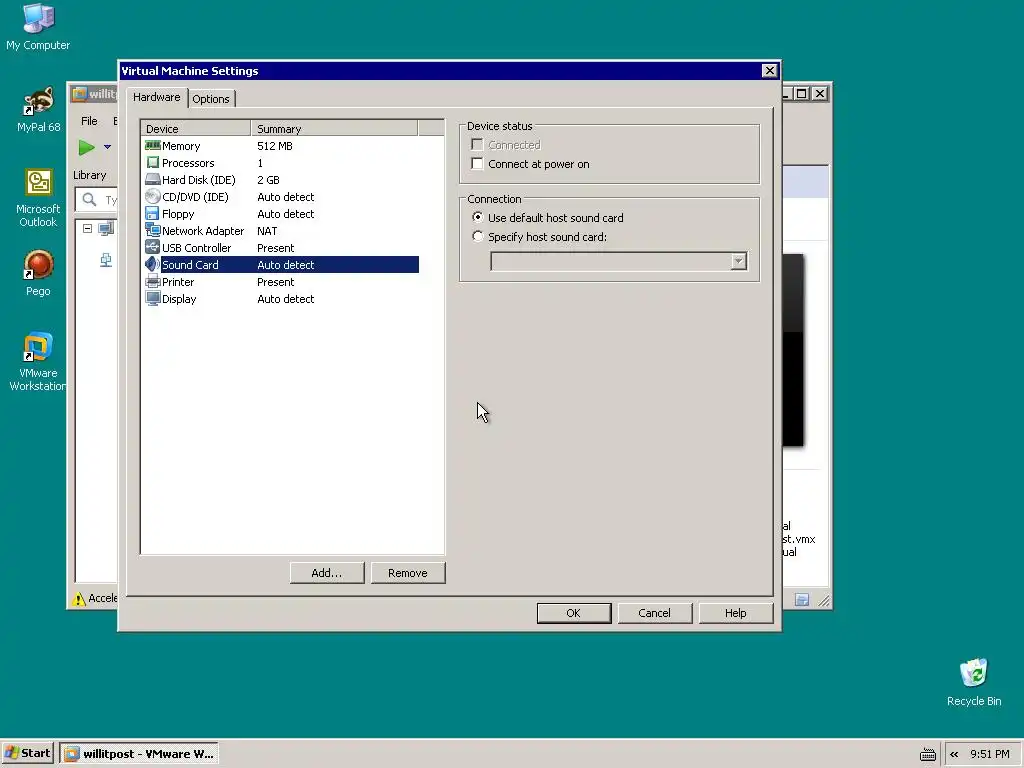
Task: Open power-on dropdown arrow beside play button
Action: coord(107,148)
